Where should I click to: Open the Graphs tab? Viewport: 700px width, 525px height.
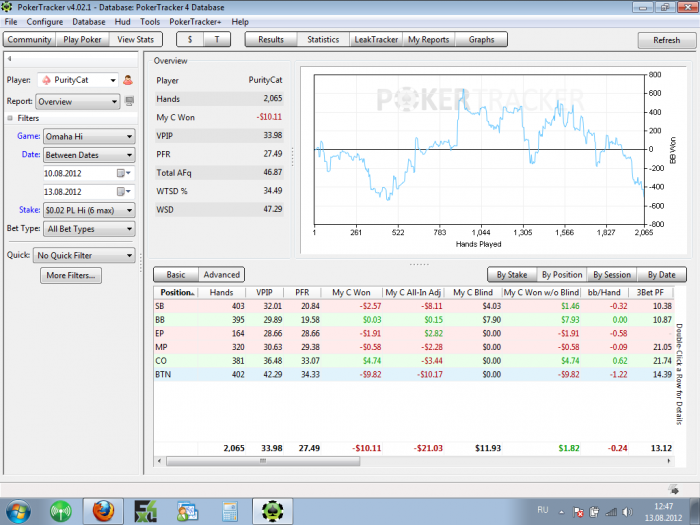[x=481, y=40]
